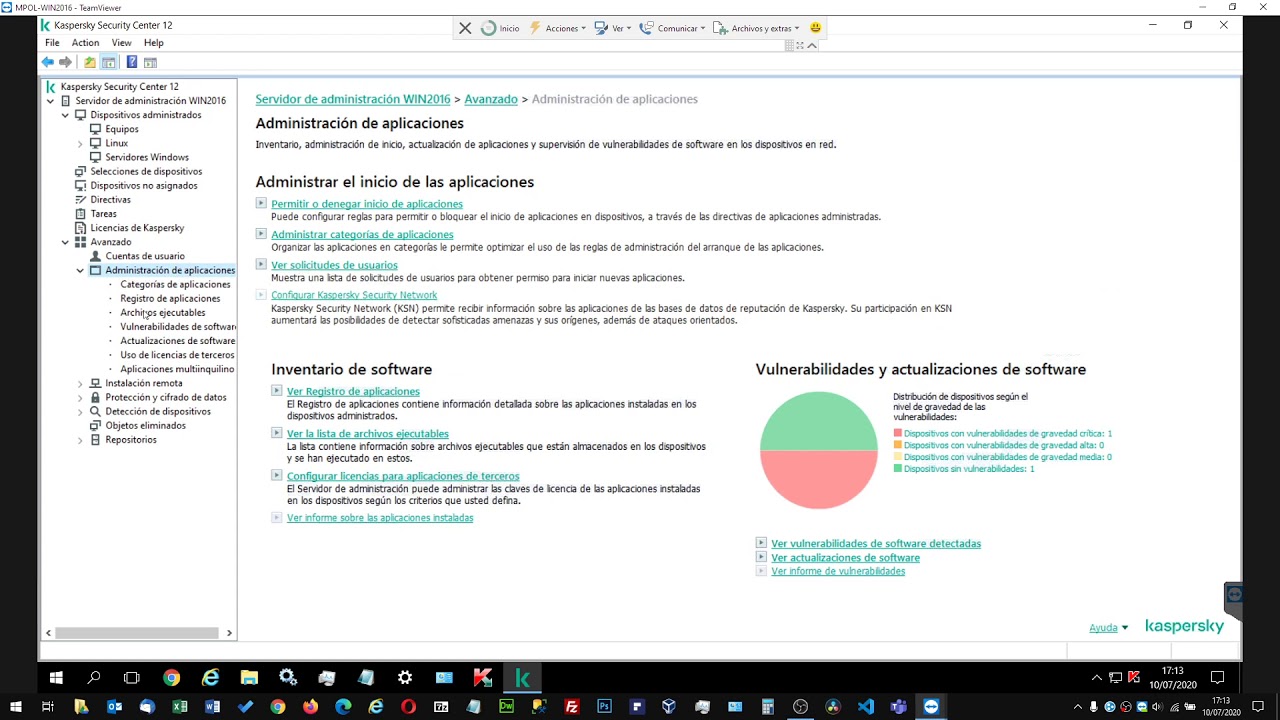
Task: Open Ver solicitudes de usuarios link
Action: click(334, 265)
